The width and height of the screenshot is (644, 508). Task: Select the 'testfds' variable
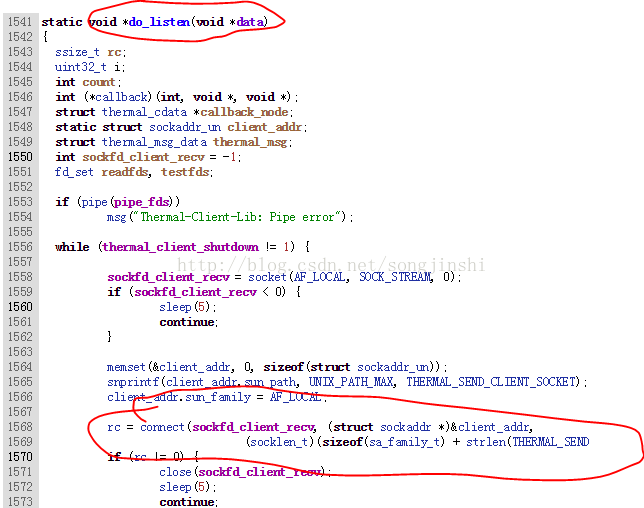[185, 172]
